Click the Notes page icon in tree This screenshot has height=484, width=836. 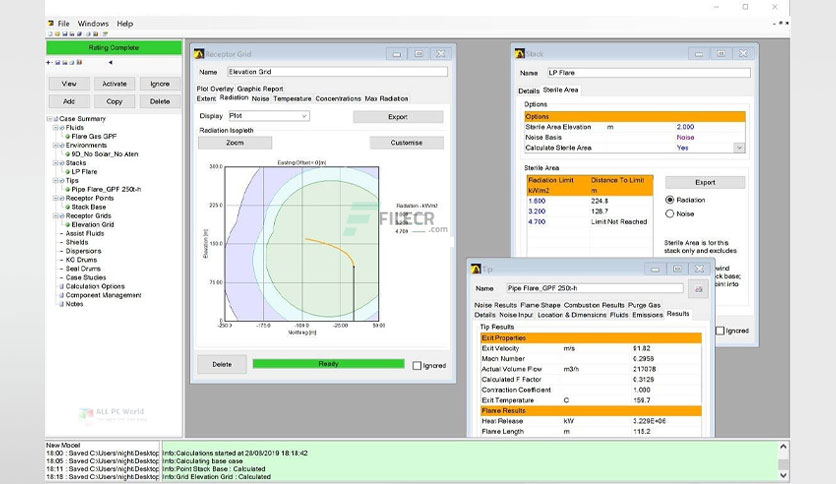[x=61, y=304]
